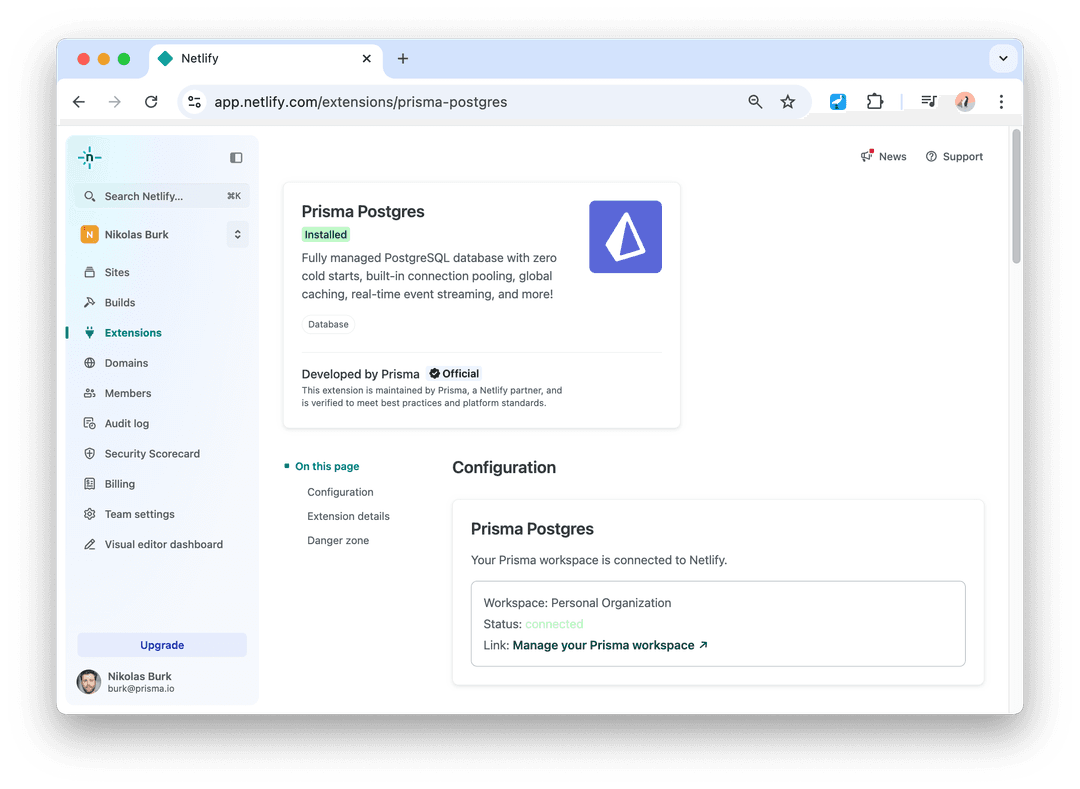Viewport: 1080px width, 789px height.
Task: Open the browser tab list chevron
Action: point(1003,58)
